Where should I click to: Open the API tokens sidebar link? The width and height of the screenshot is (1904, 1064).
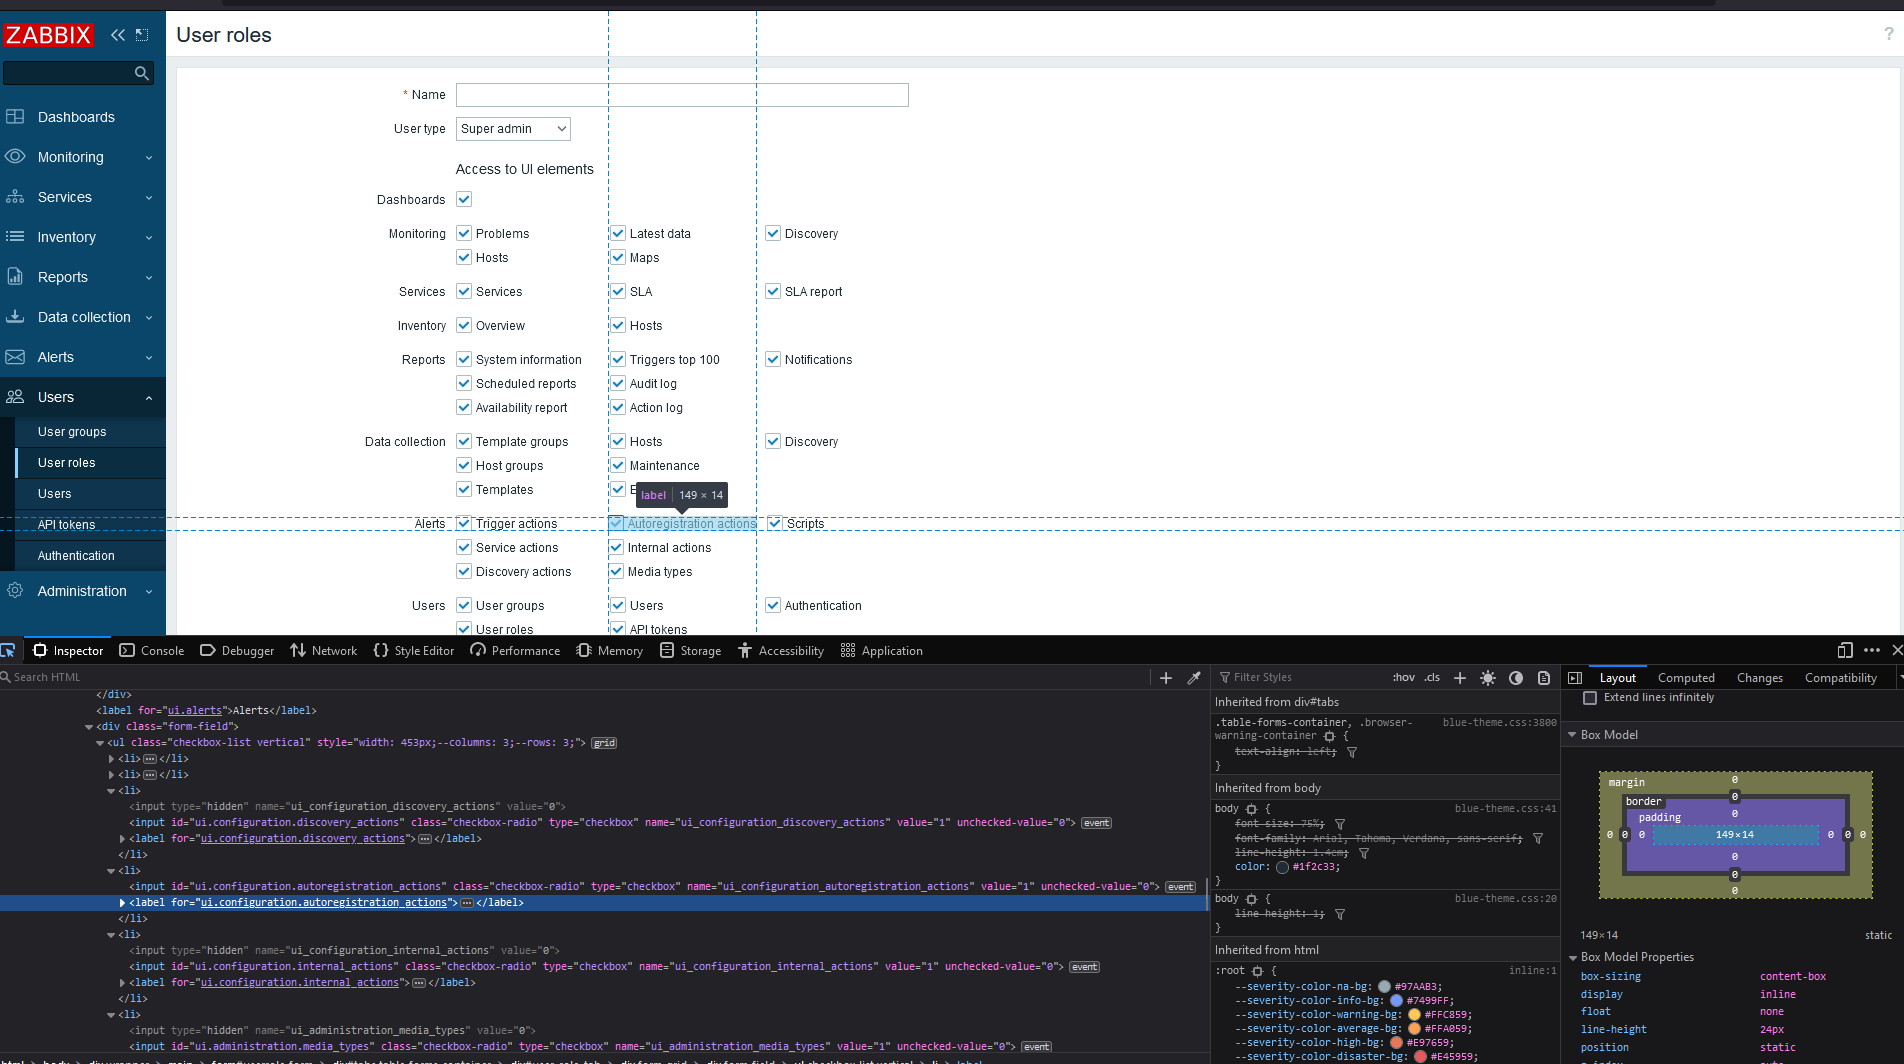(x=67, y=524)
